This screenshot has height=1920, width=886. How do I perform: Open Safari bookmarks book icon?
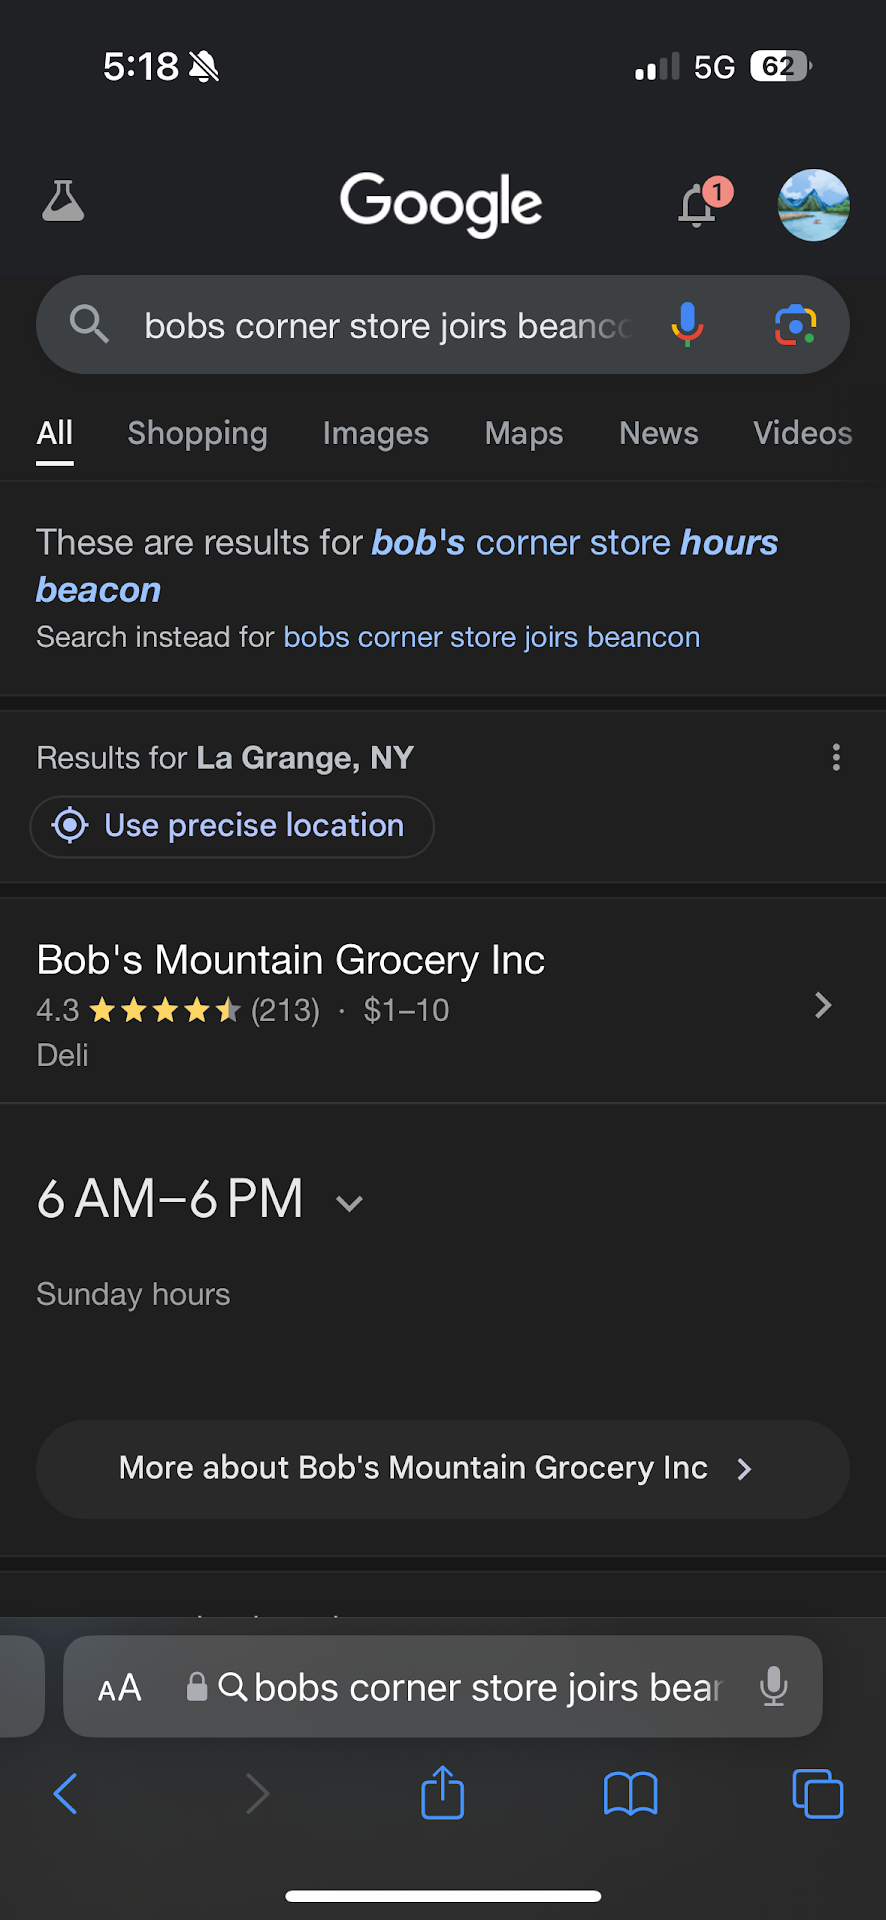coord(630,1793)
